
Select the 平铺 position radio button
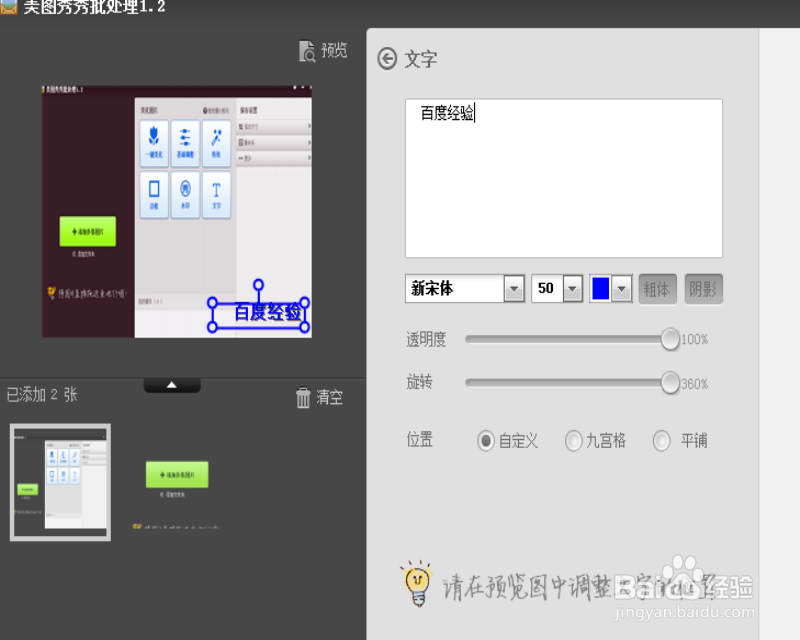pyautogui.click(x=662, y=440)
